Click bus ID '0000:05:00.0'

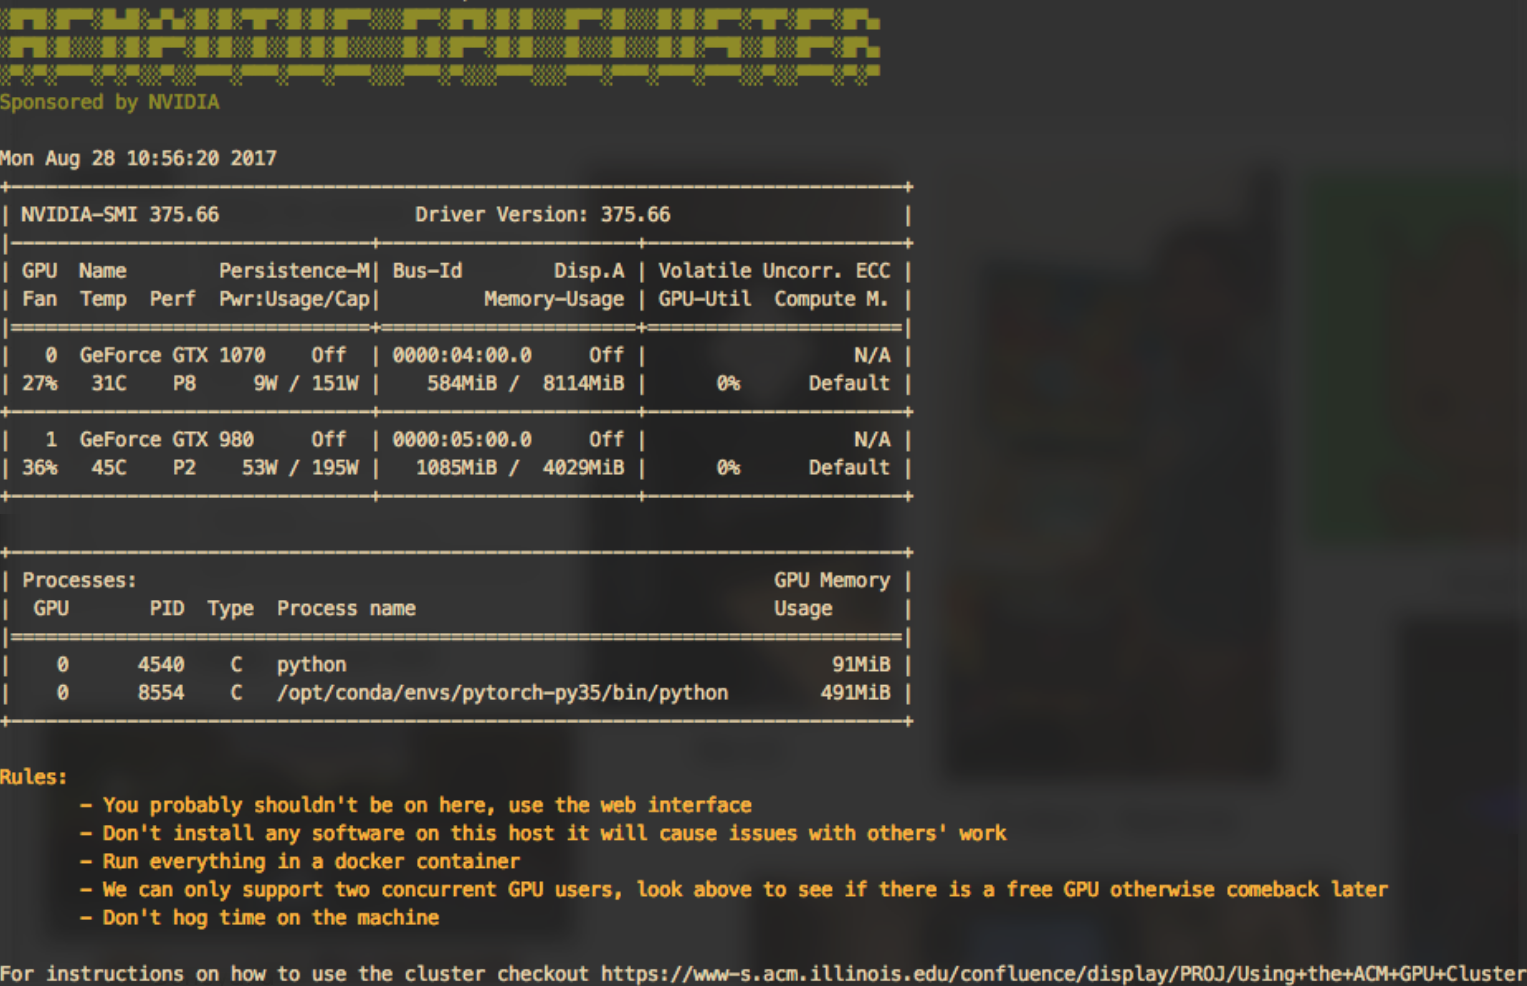462,439
